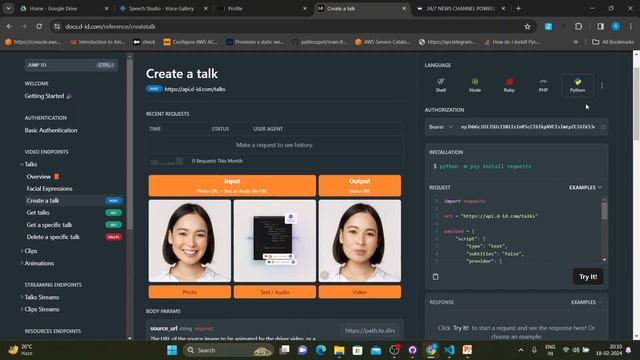Screen dimensions: 640x360
Task: Open the tab search dropdown arrow
Action: pos(8,8)
